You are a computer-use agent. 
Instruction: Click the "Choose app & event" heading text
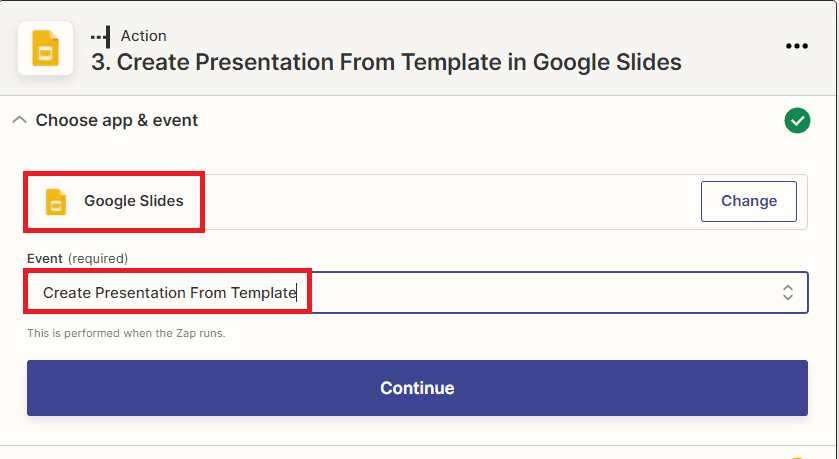[117, 120]
